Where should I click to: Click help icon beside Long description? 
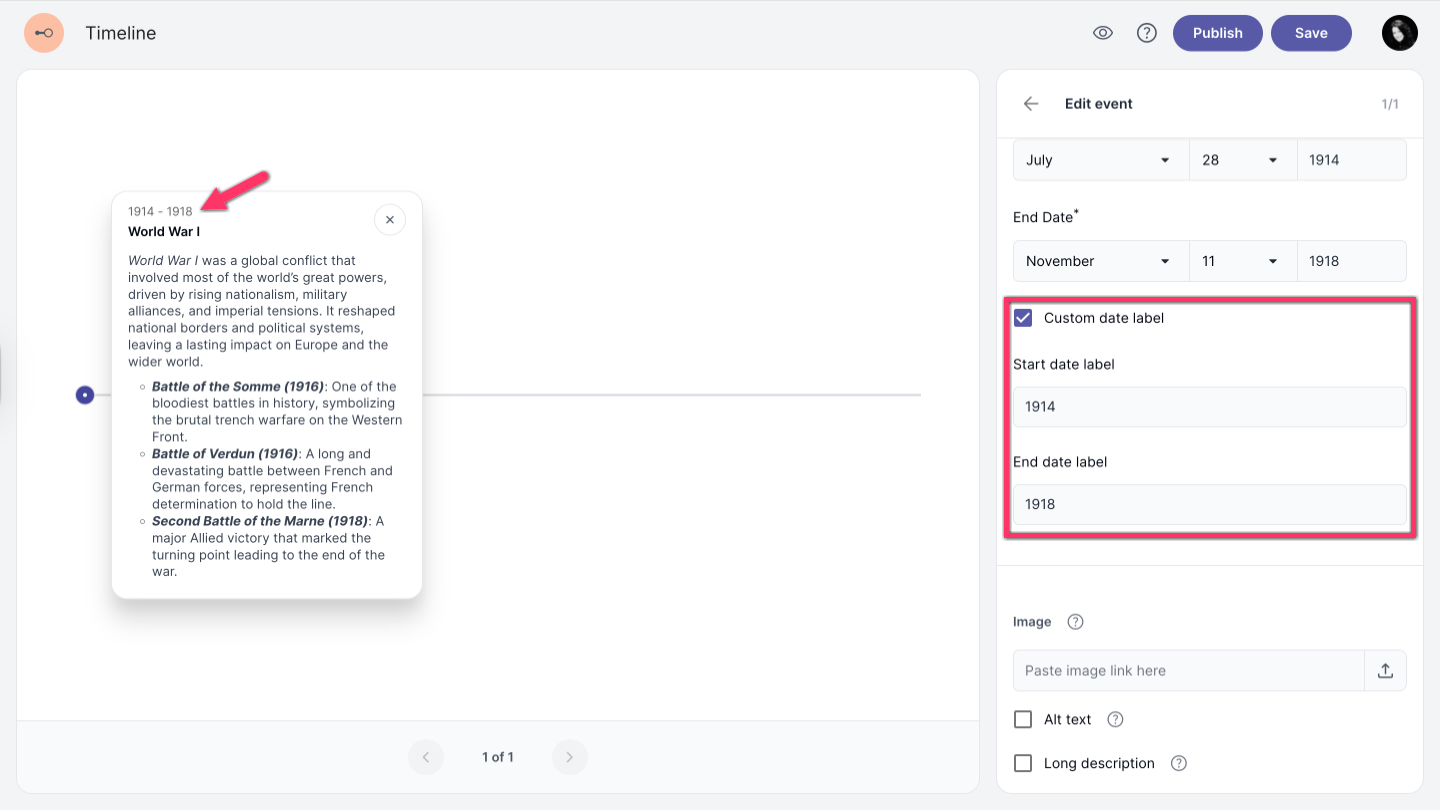tap(1179, 764)
